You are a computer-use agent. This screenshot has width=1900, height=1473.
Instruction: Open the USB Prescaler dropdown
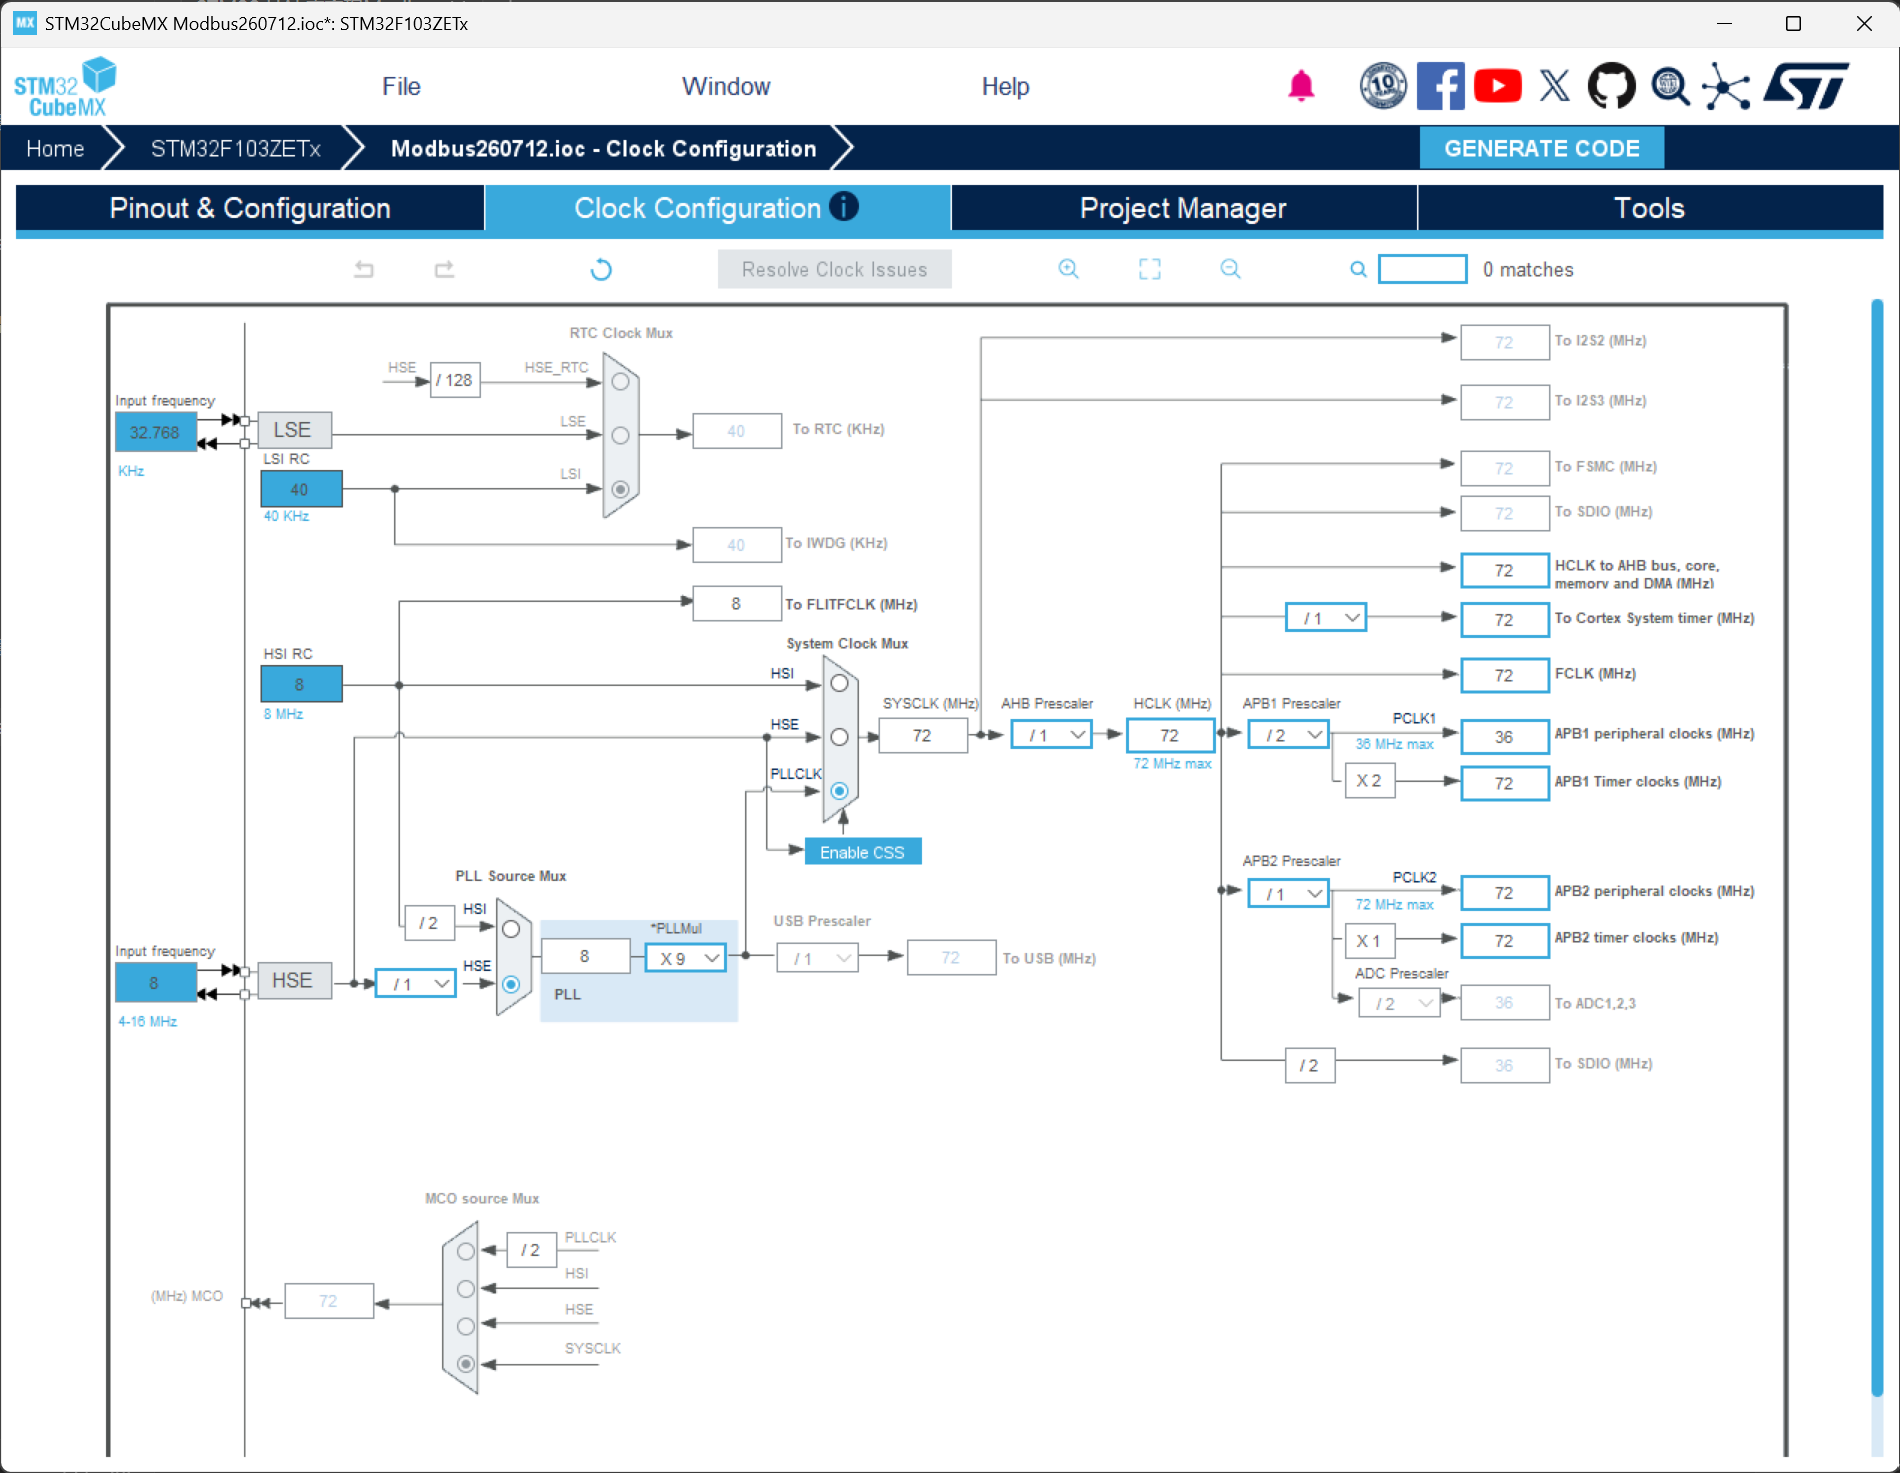pos(817,958)
